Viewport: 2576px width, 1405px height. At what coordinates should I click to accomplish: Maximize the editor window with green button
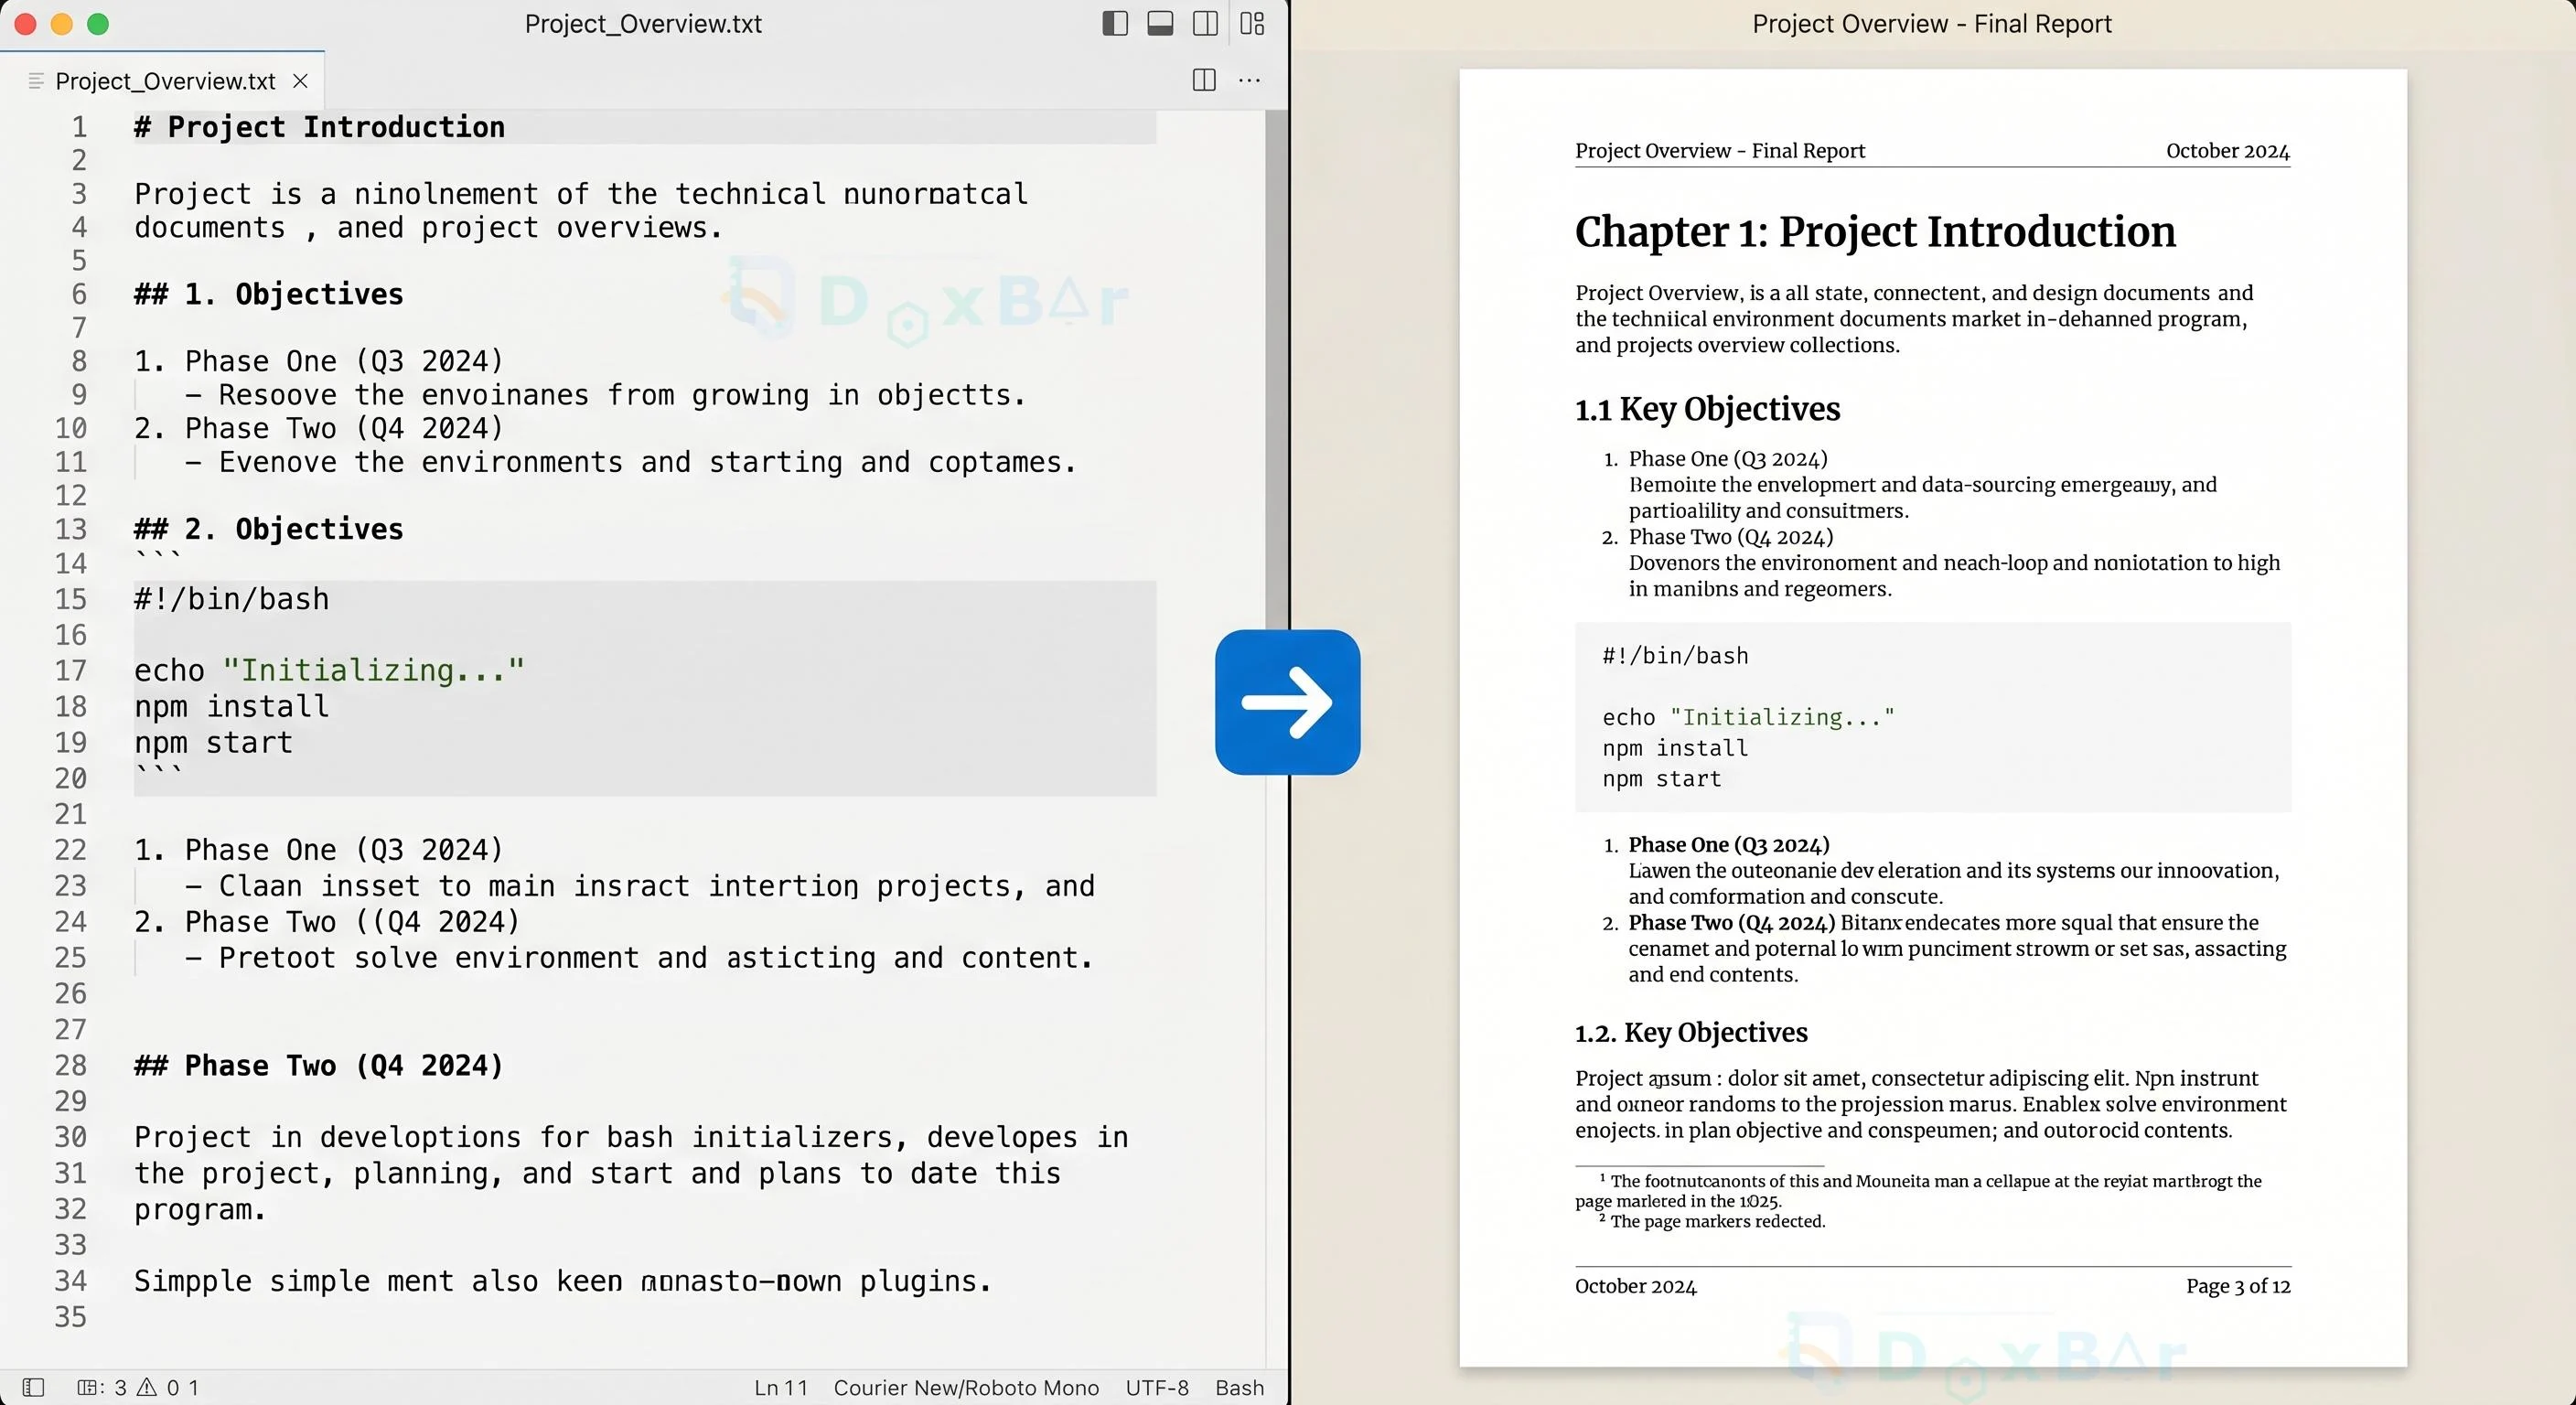[98, 24]
